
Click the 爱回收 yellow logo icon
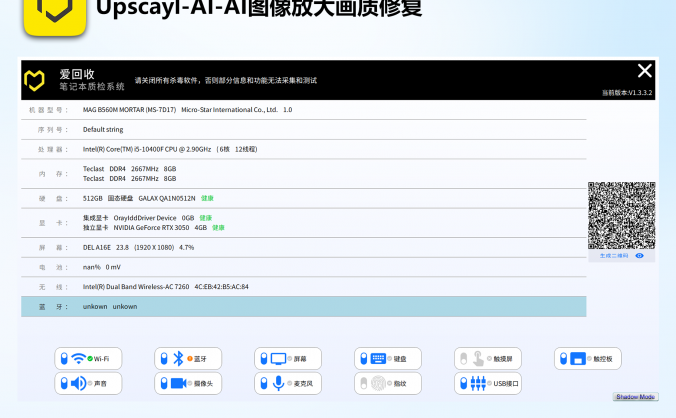(38, 80)
